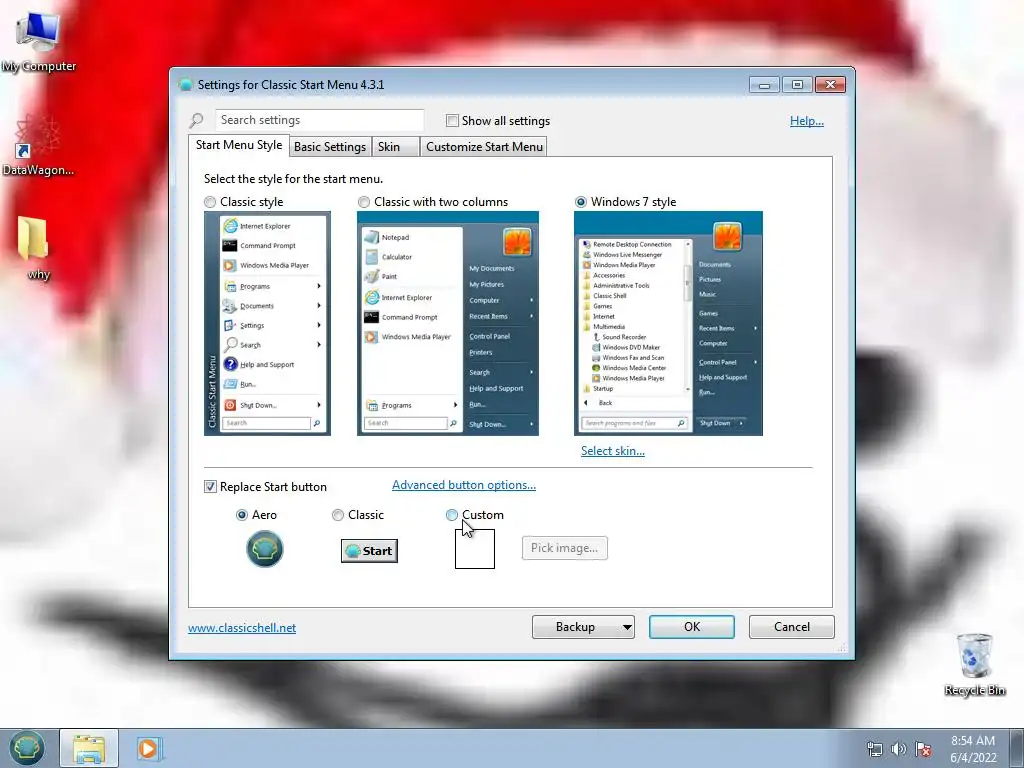Click the OK button

coord(692,627)
